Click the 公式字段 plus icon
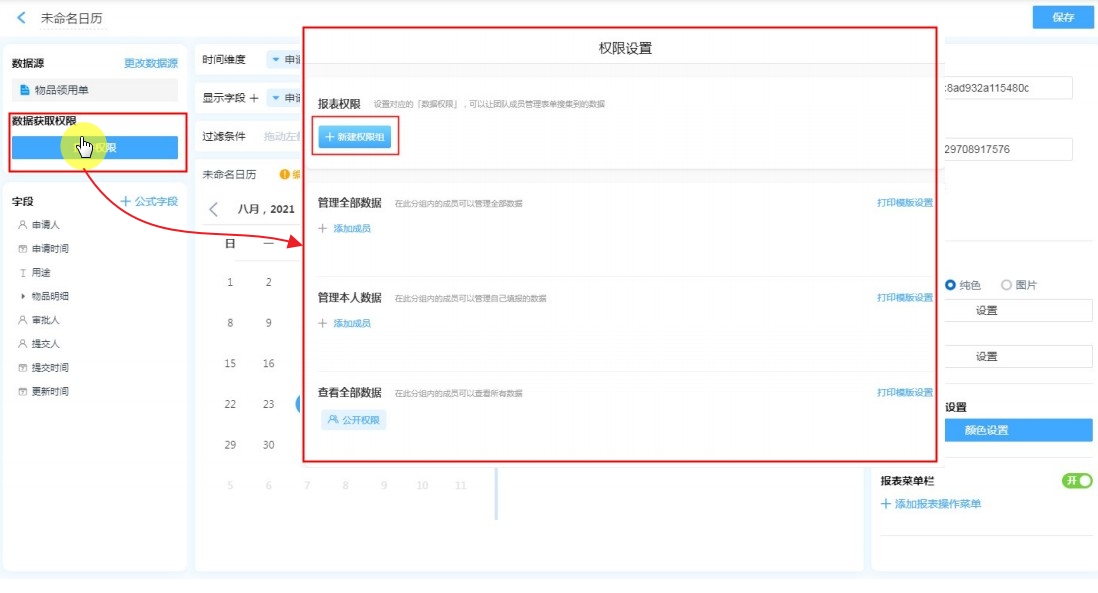The height and width of the screenshot is (593, 1098). tap(126, 202)
